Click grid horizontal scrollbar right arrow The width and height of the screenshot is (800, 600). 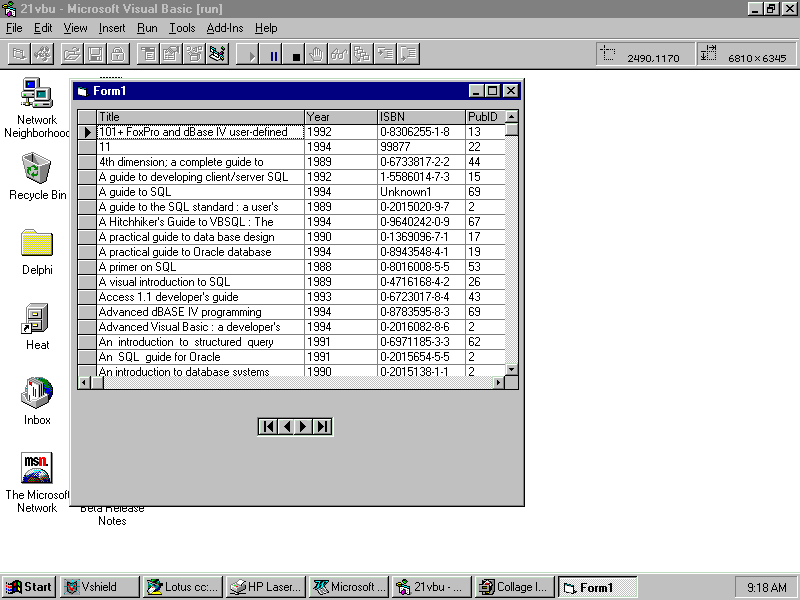click(x=497, y=383)
